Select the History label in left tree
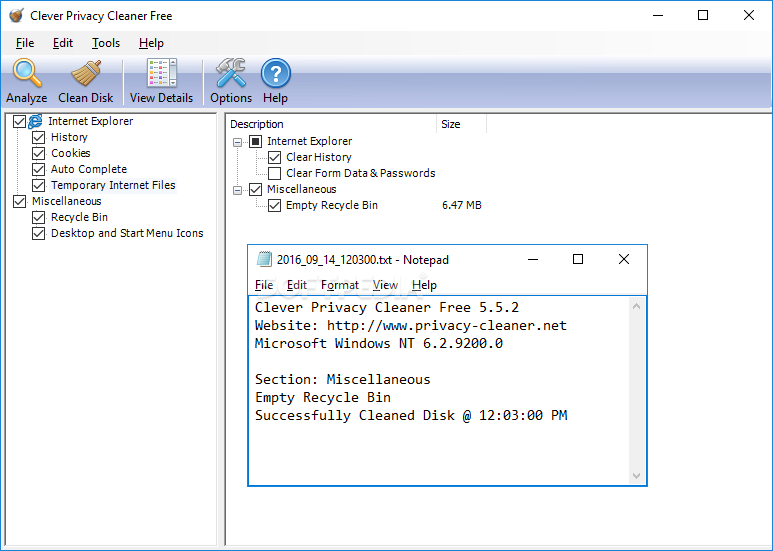This screenshot has width=773, height=551. tap(69, 137)
